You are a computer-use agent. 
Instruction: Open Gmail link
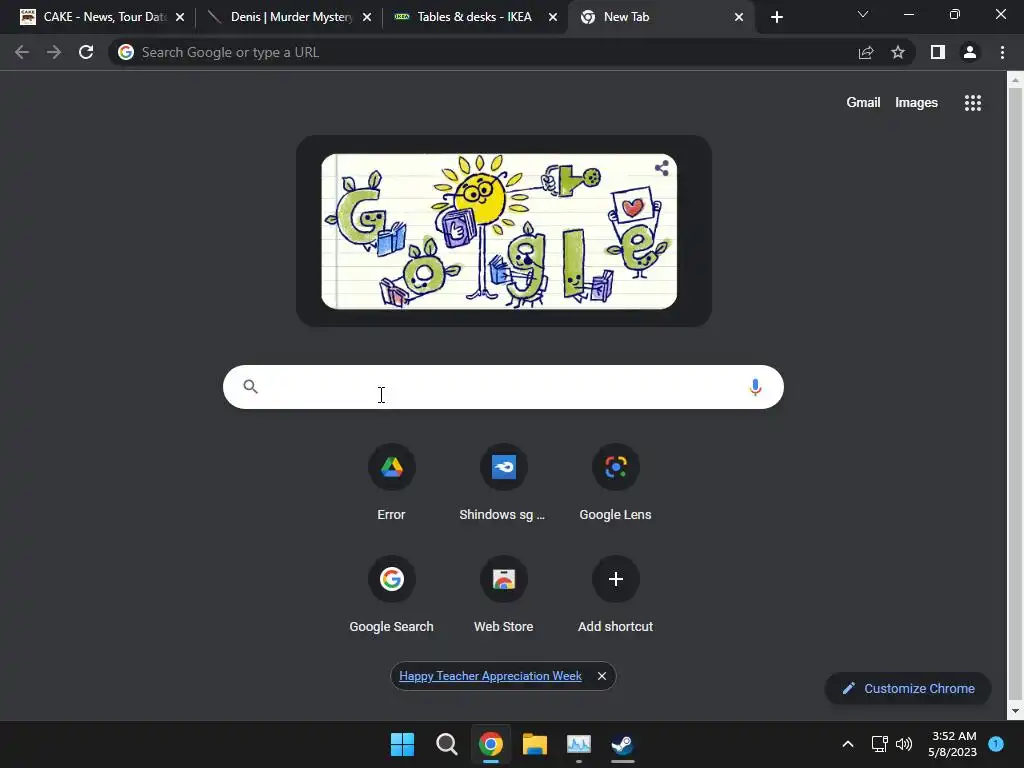863,103
